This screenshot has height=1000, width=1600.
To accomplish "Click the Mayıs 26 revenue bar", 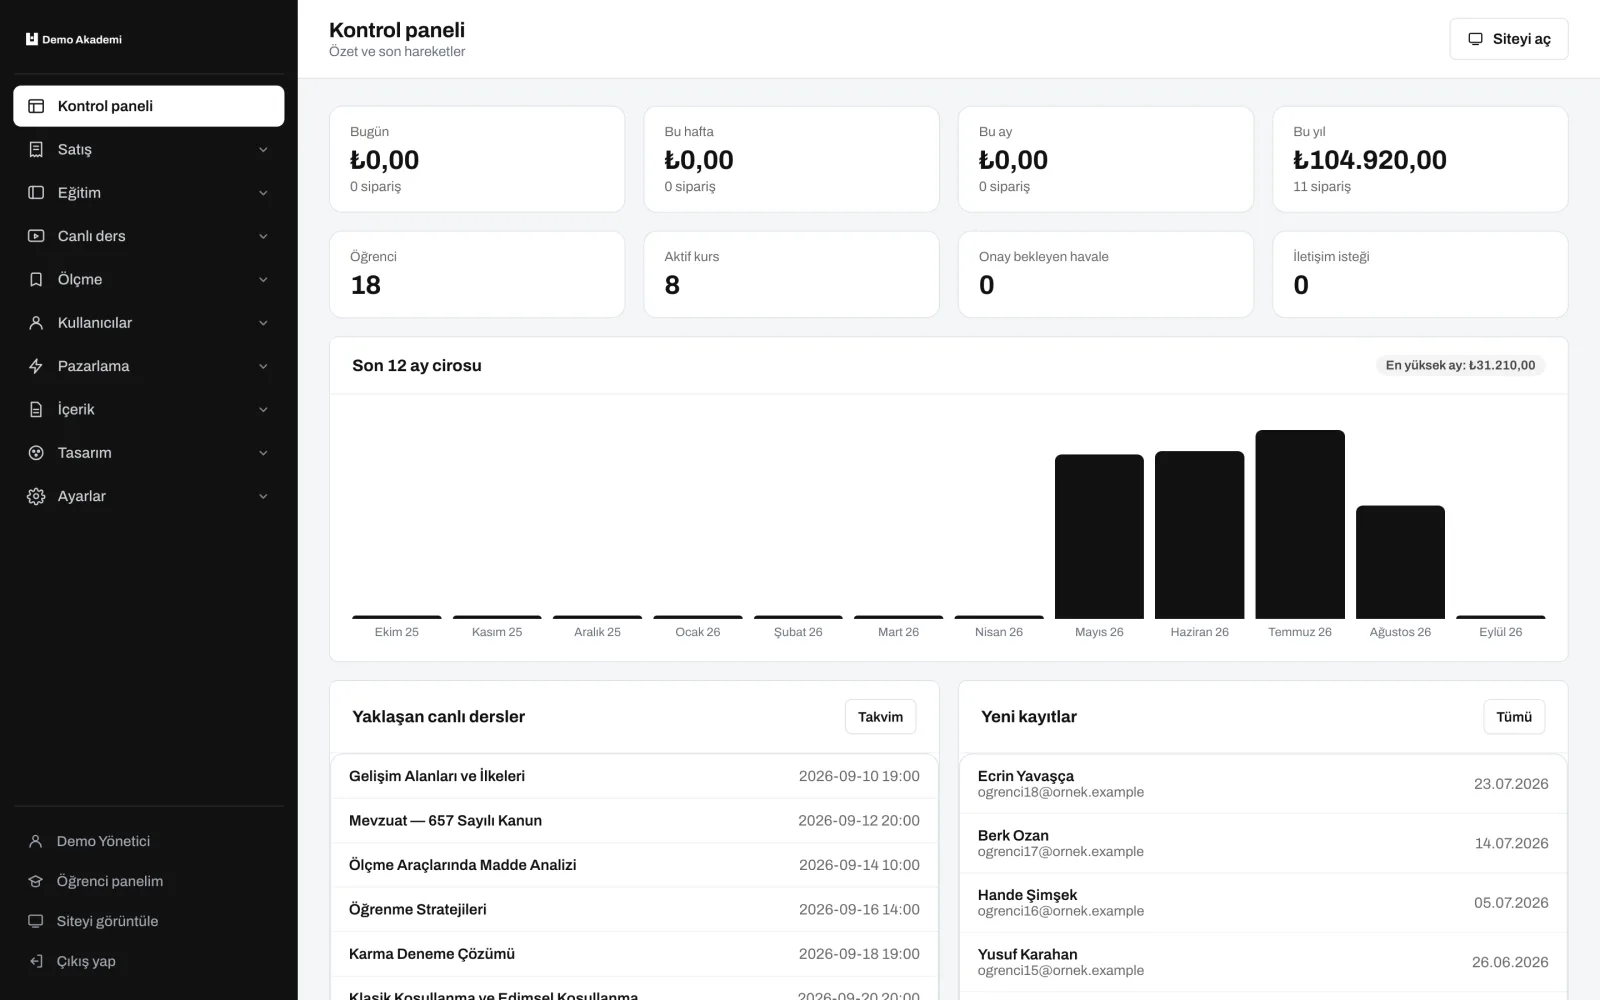I will (x=1099, y=537).
